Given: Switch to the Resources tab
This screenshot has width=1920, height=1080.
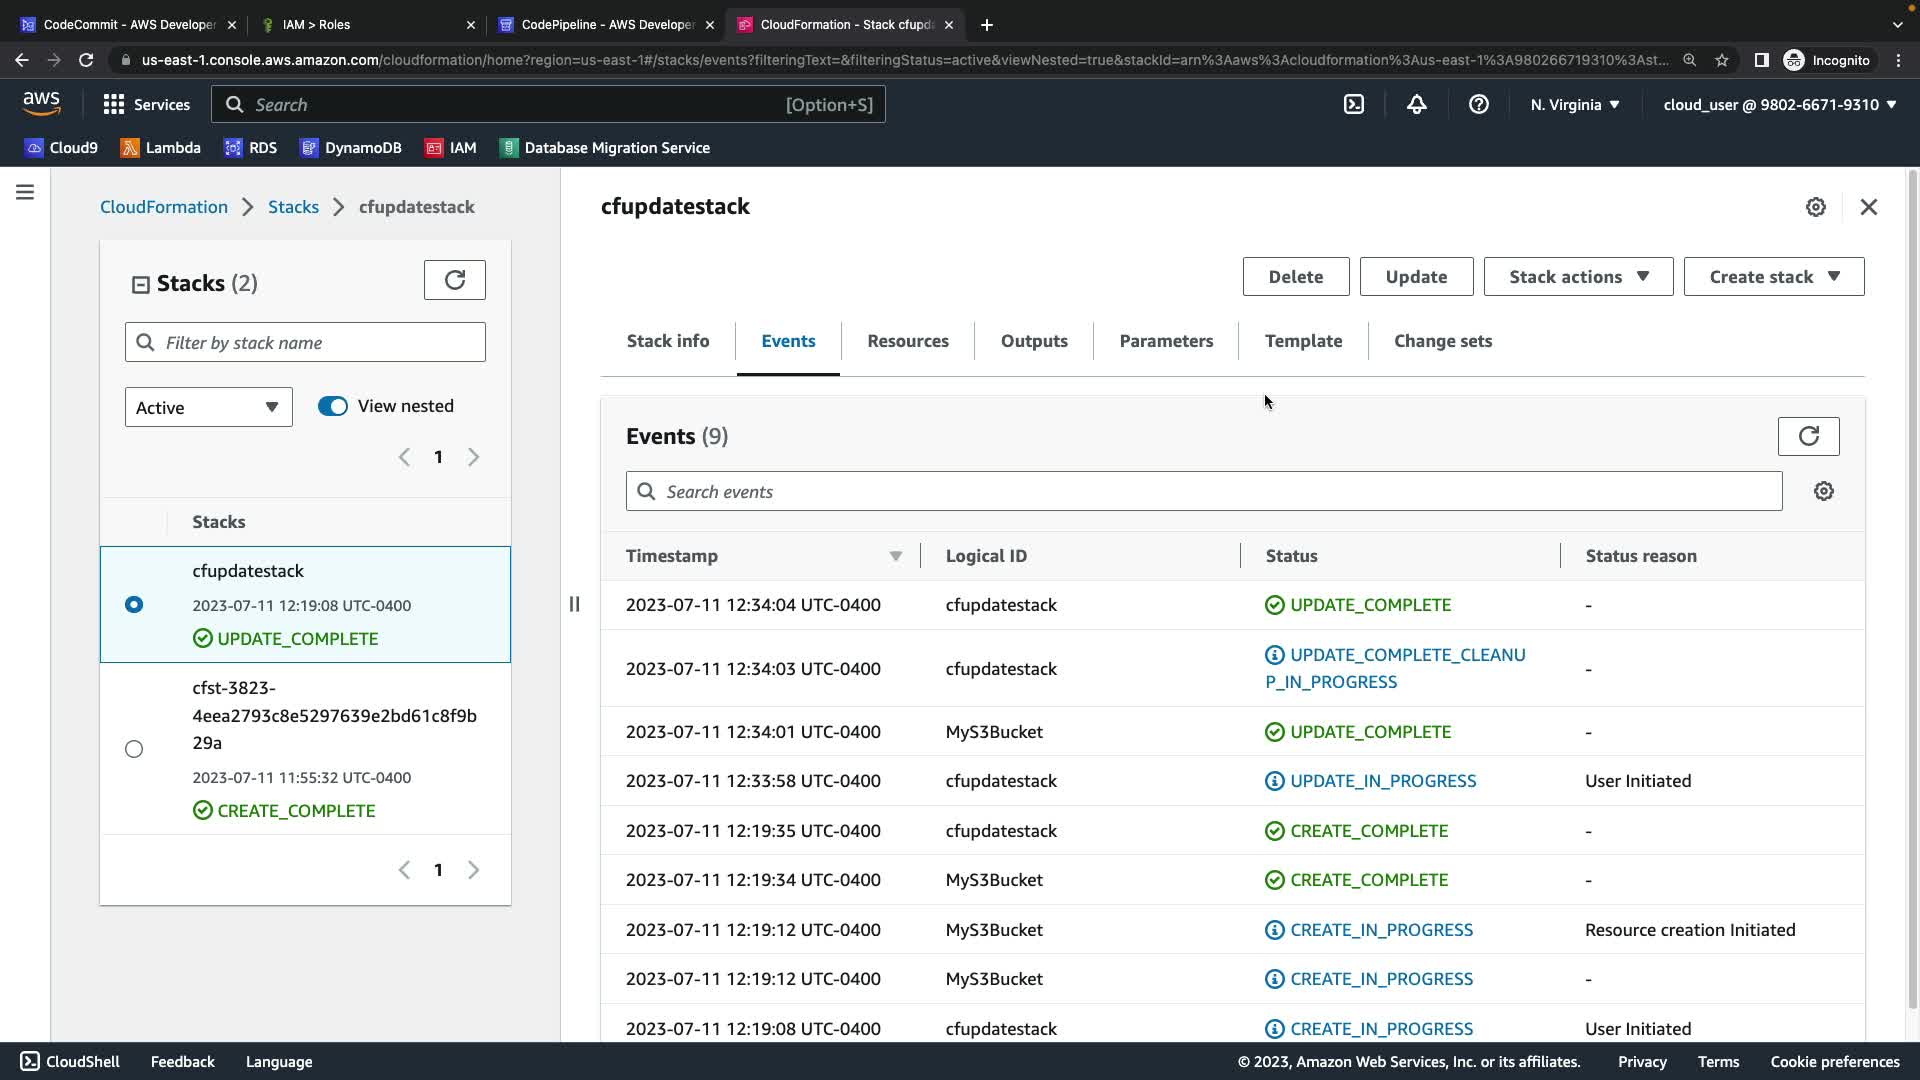Looking at the screenshot, I should pos(907,341).
